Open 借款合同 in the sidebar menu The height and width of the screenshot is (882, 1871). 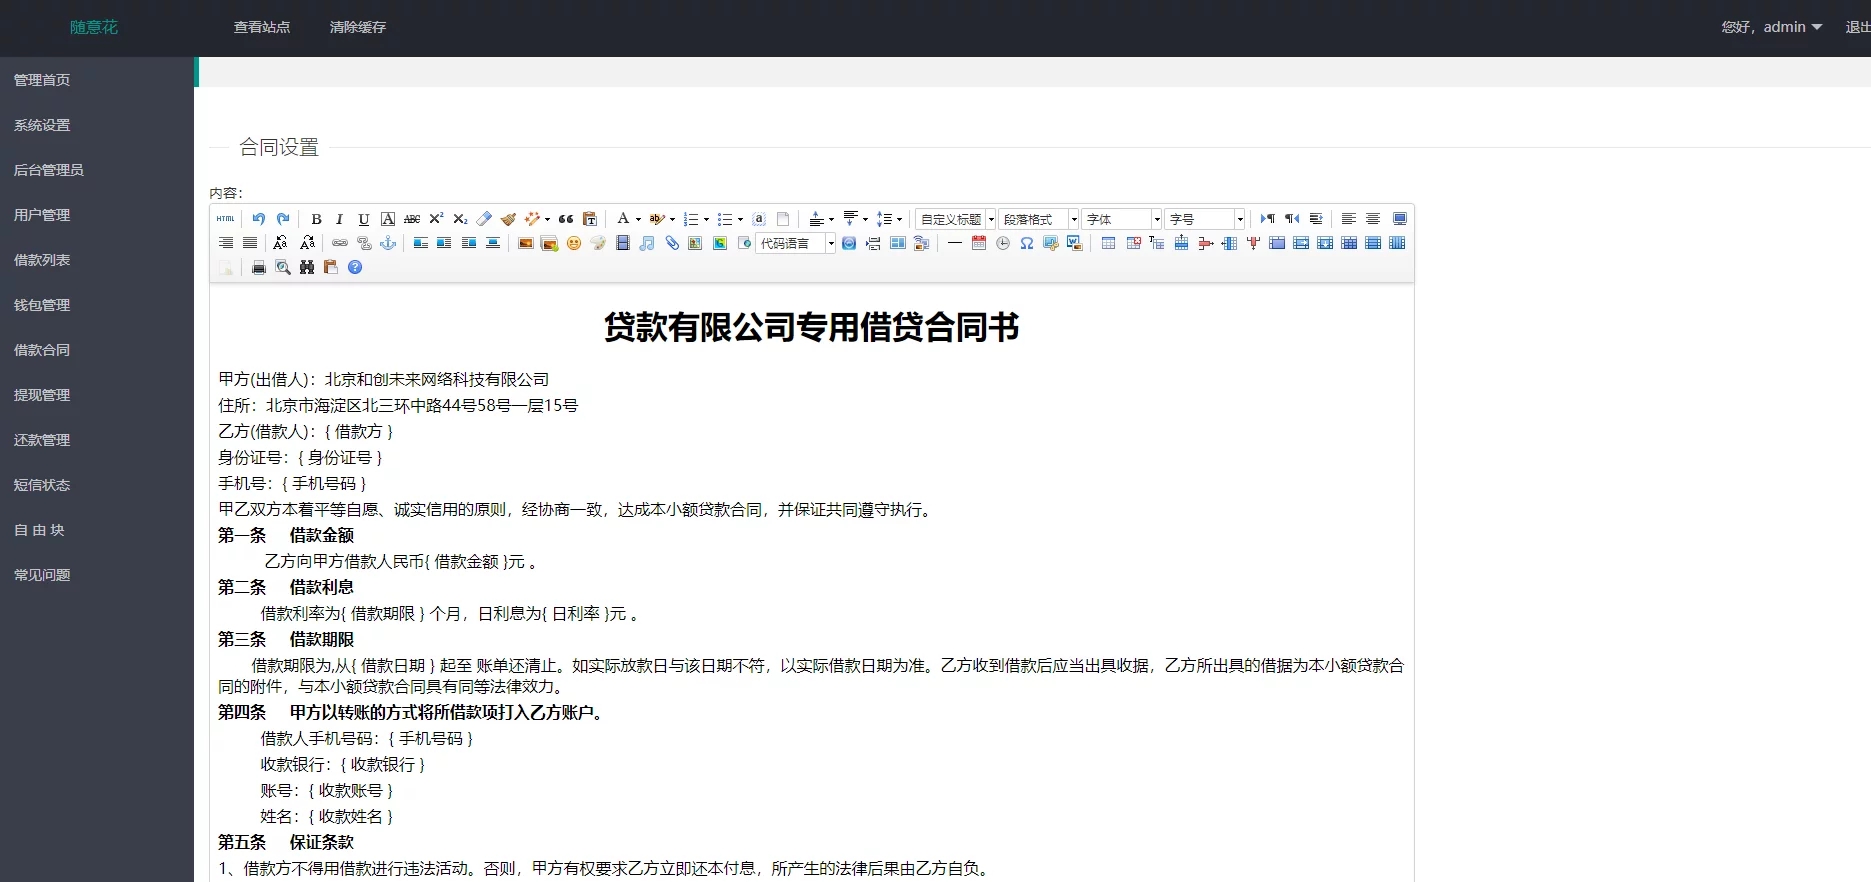pos(42,350)
